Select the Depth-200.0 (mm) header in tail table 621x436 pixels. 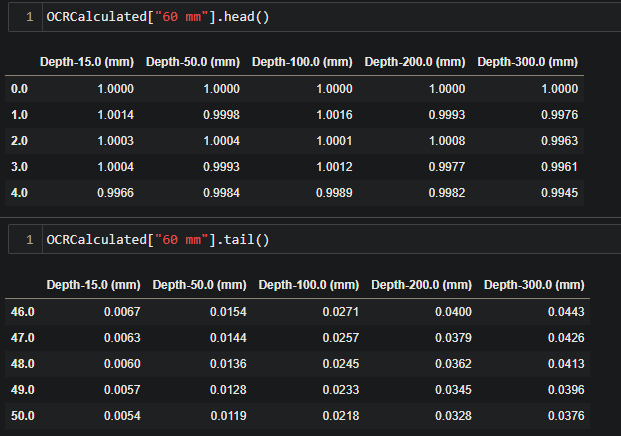tap(421, 285)
